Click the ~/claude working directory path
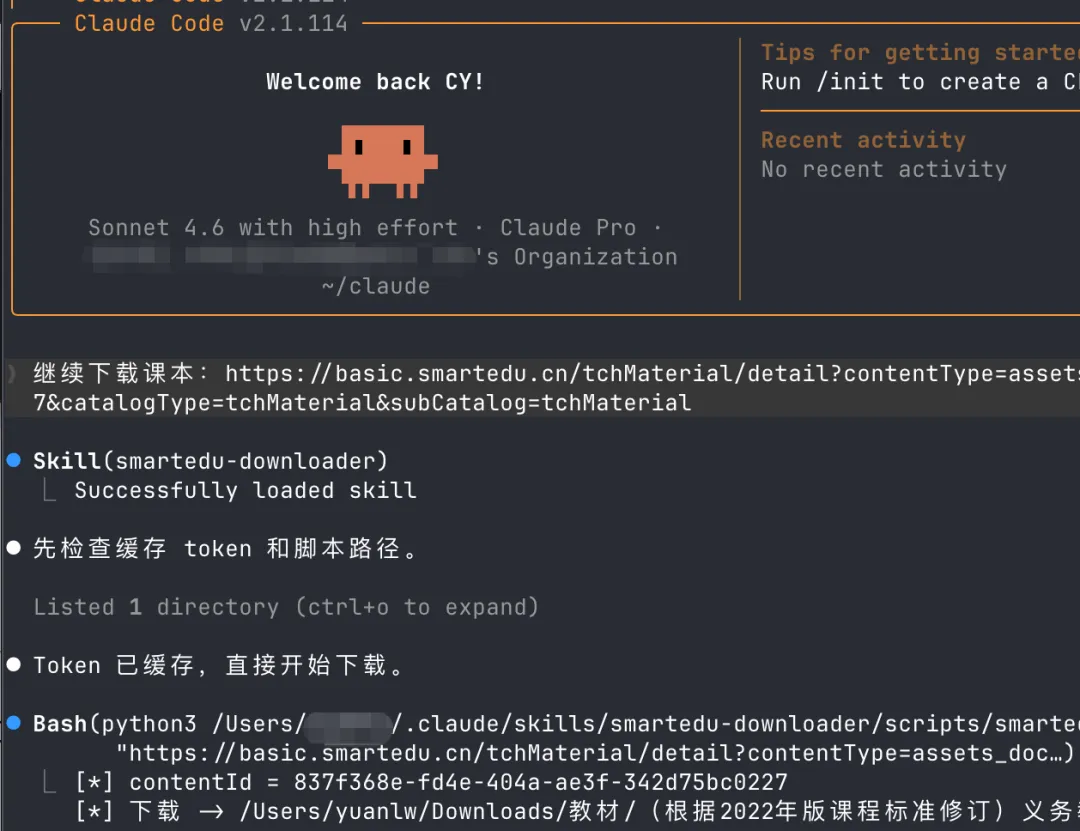The width and height of the screenshot is (1080, 831). pos(375,286)
